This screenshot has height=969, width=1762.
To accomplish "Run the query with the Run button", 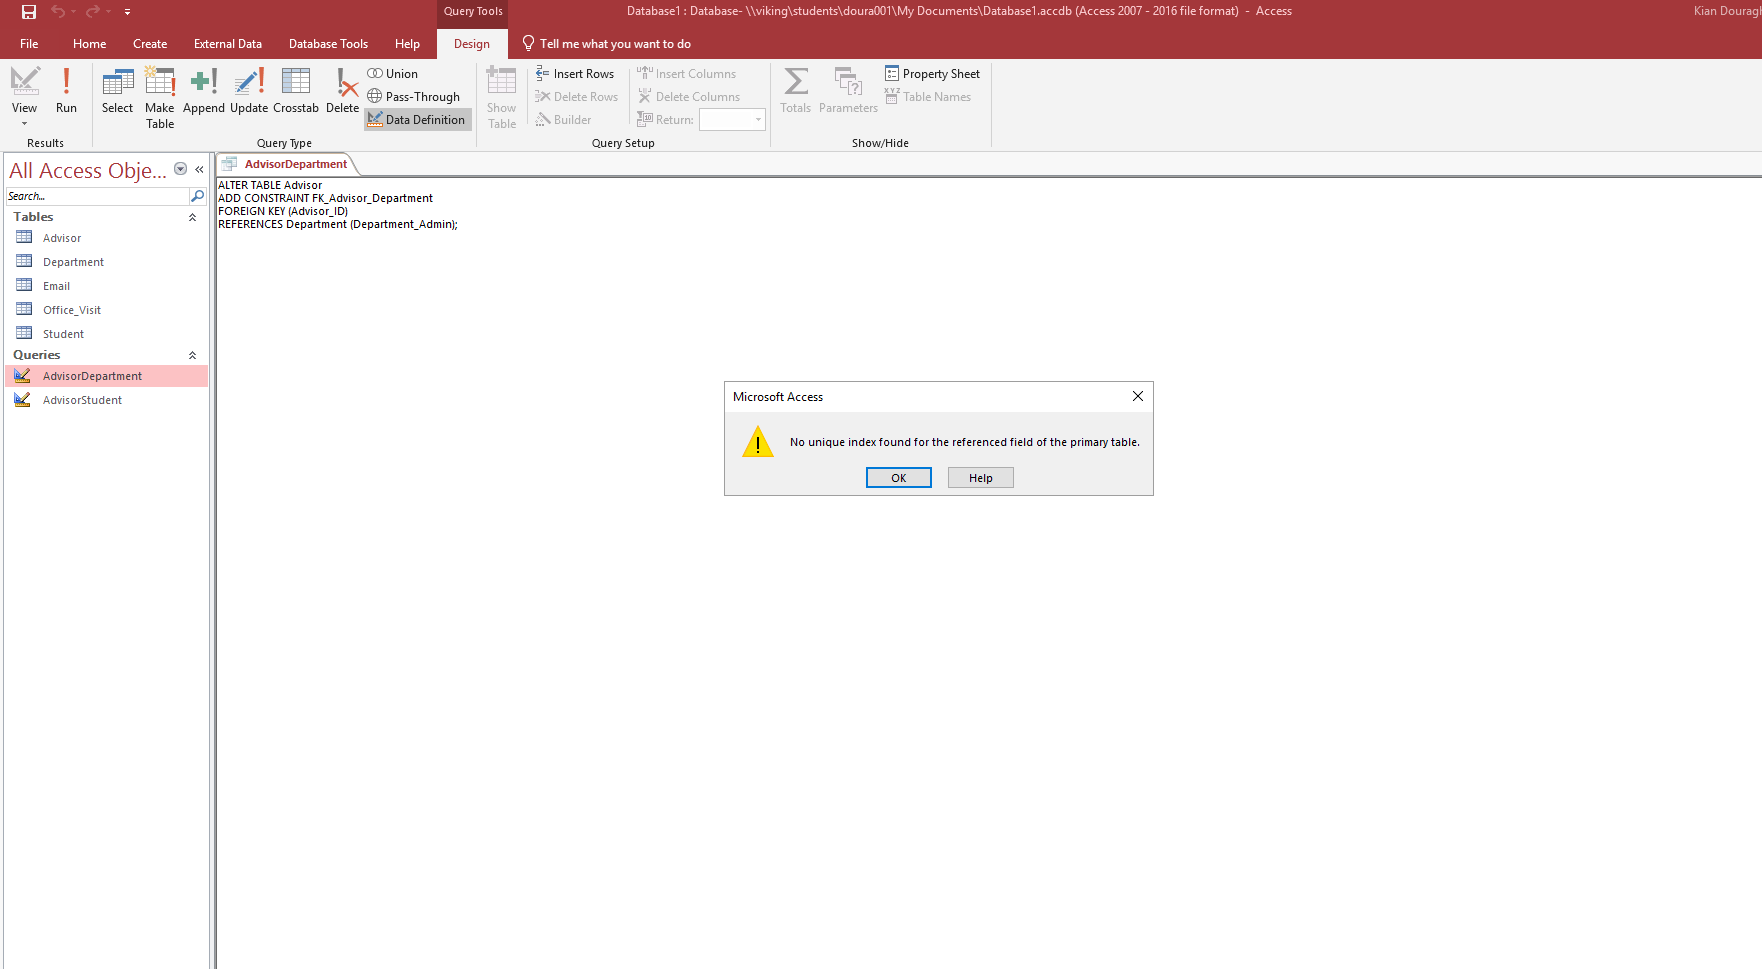I will point(66,90).
